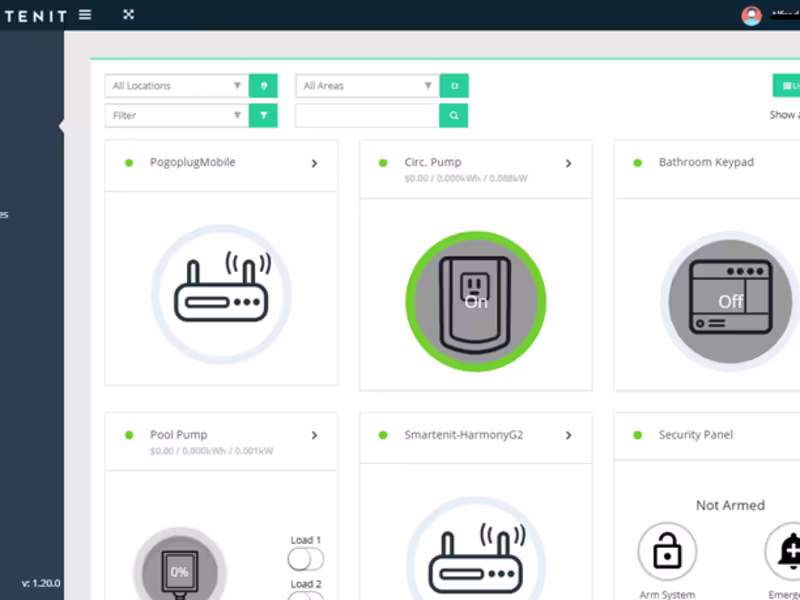Click the PogoplugMobile green status dot
Image resolution: width=800 pixels, height=600 pixels.
(129, 163)
